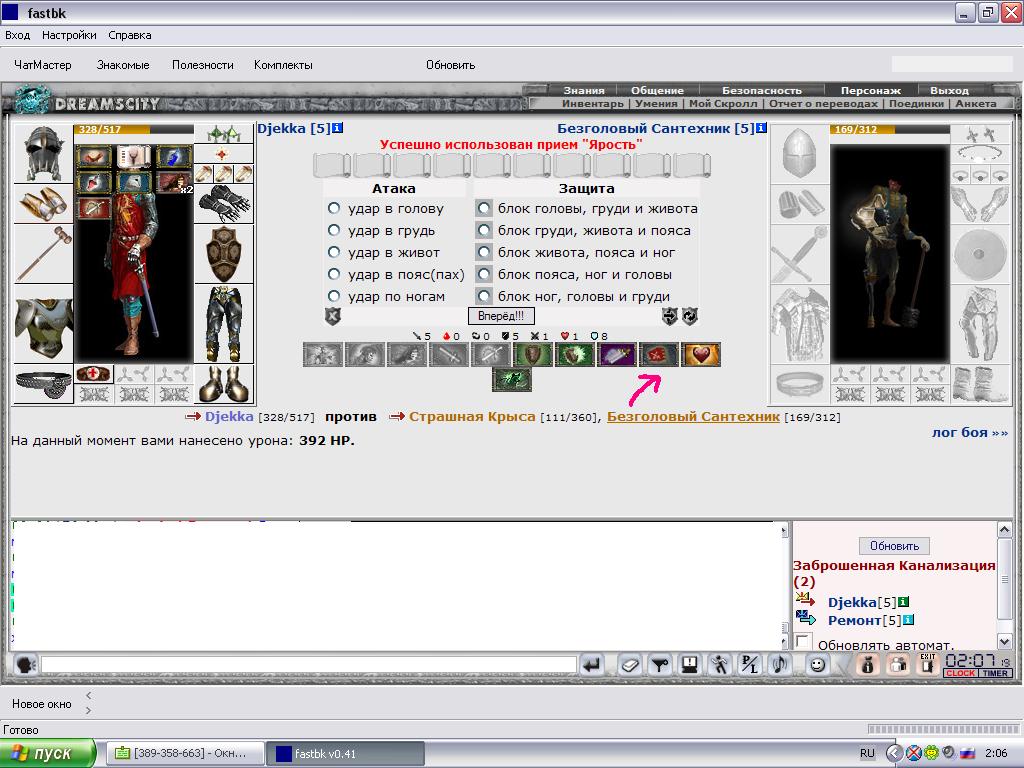Click the bronze shield equipment slot

click(x=224, y=254)
